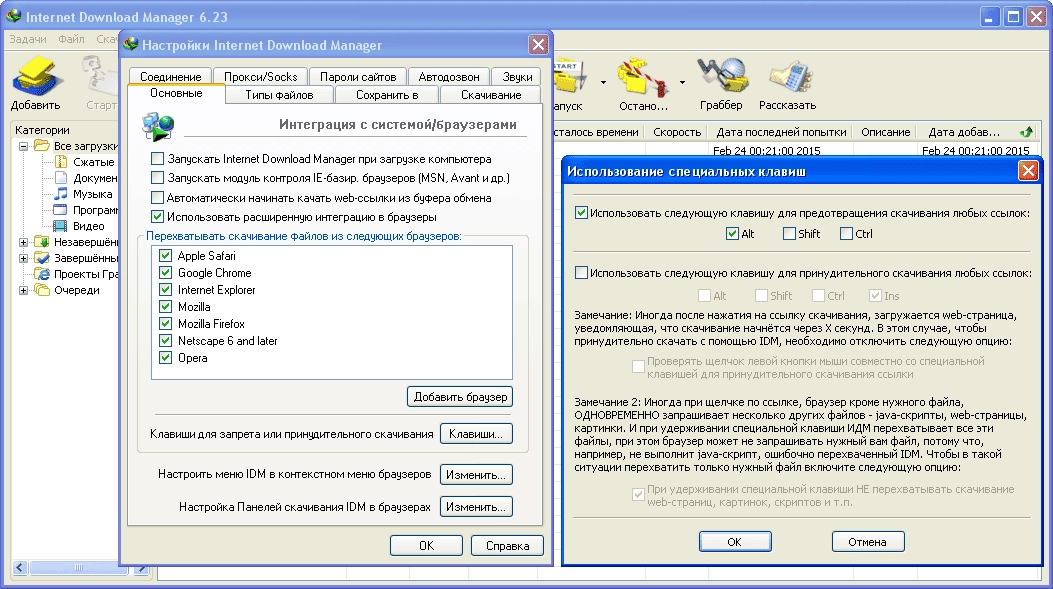The width and height of the screenshot is (1053, 589).
Task: Click the Скорость column header
Action: coord(677,132)
